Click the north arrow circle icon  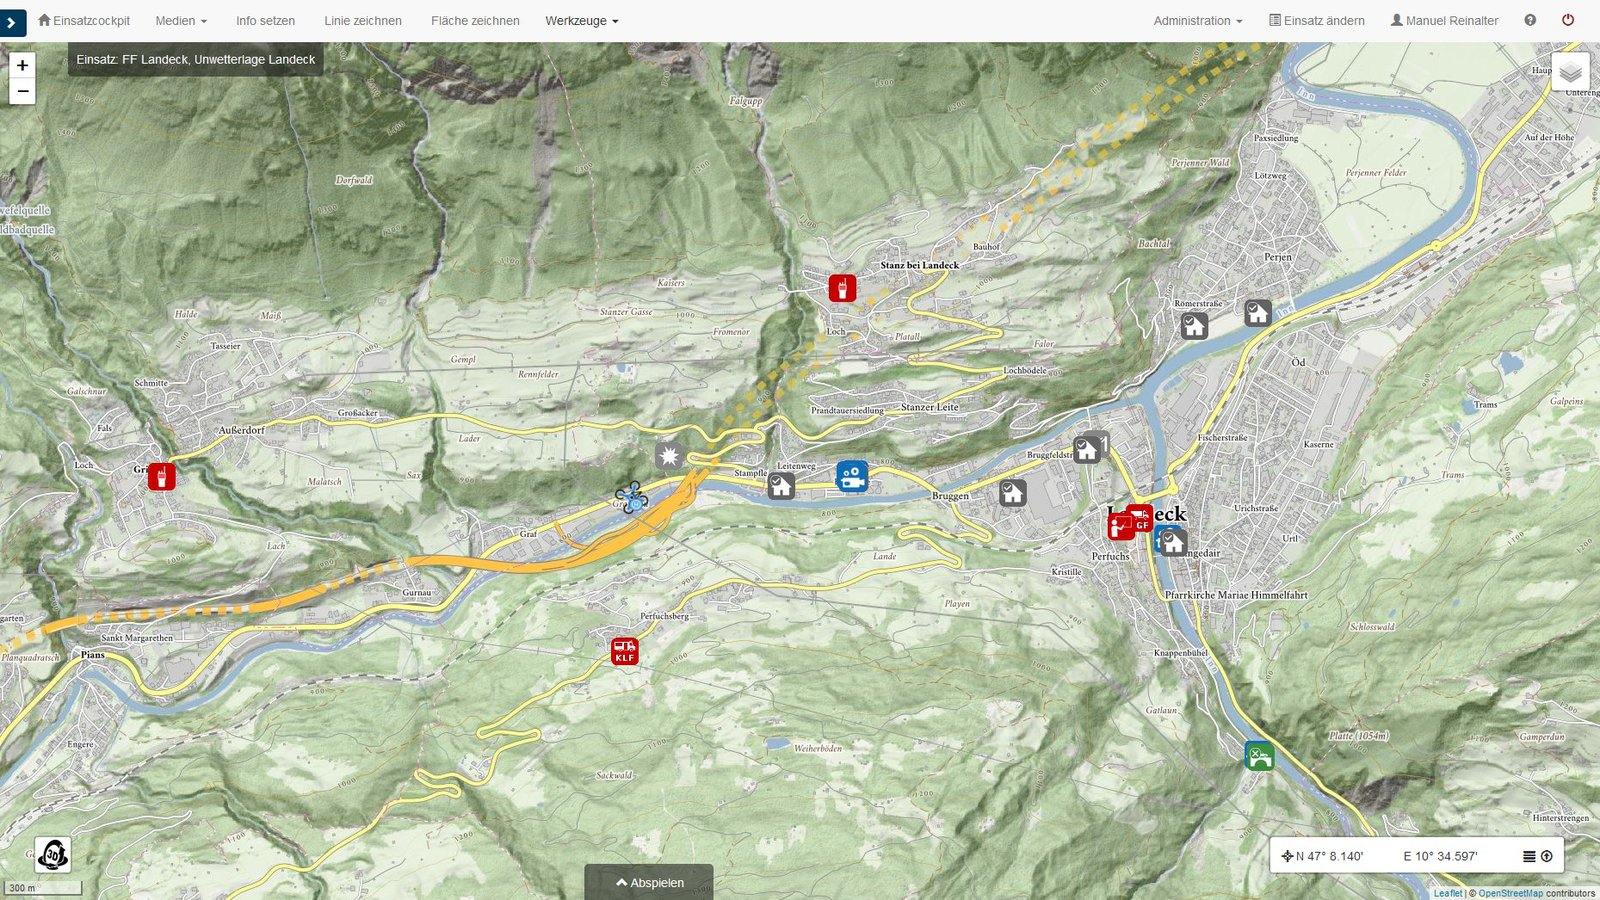[x=1547, y=856]
